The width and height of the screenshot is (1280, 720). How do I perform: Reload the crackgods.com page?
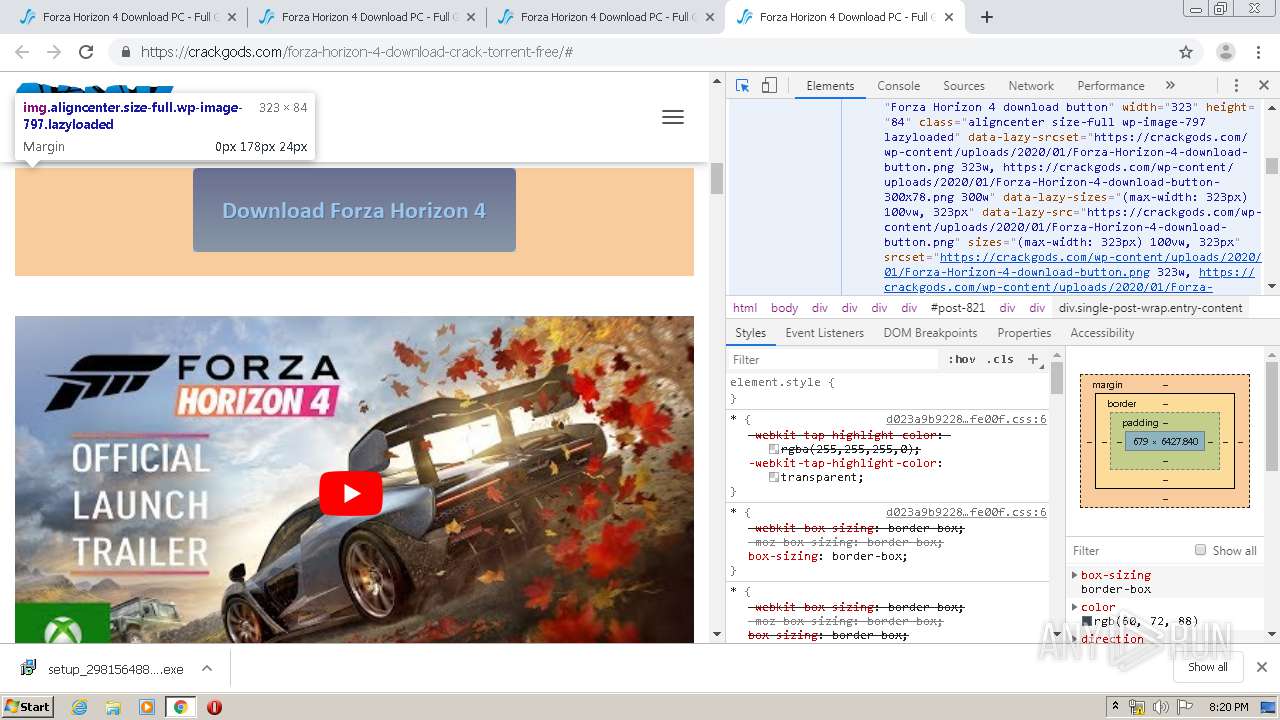[86, 52]
